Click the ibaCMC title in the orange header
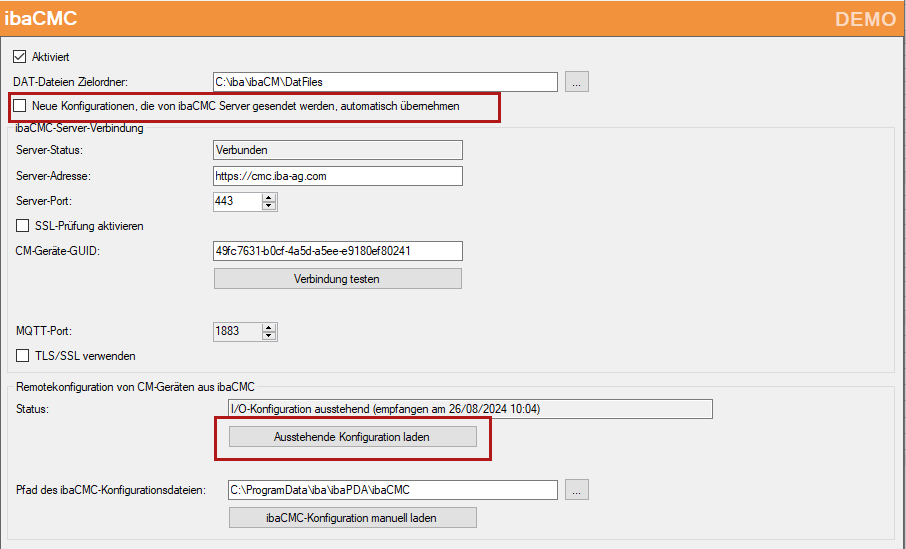The height and width of the screenshot is (549, 906). 40,18
